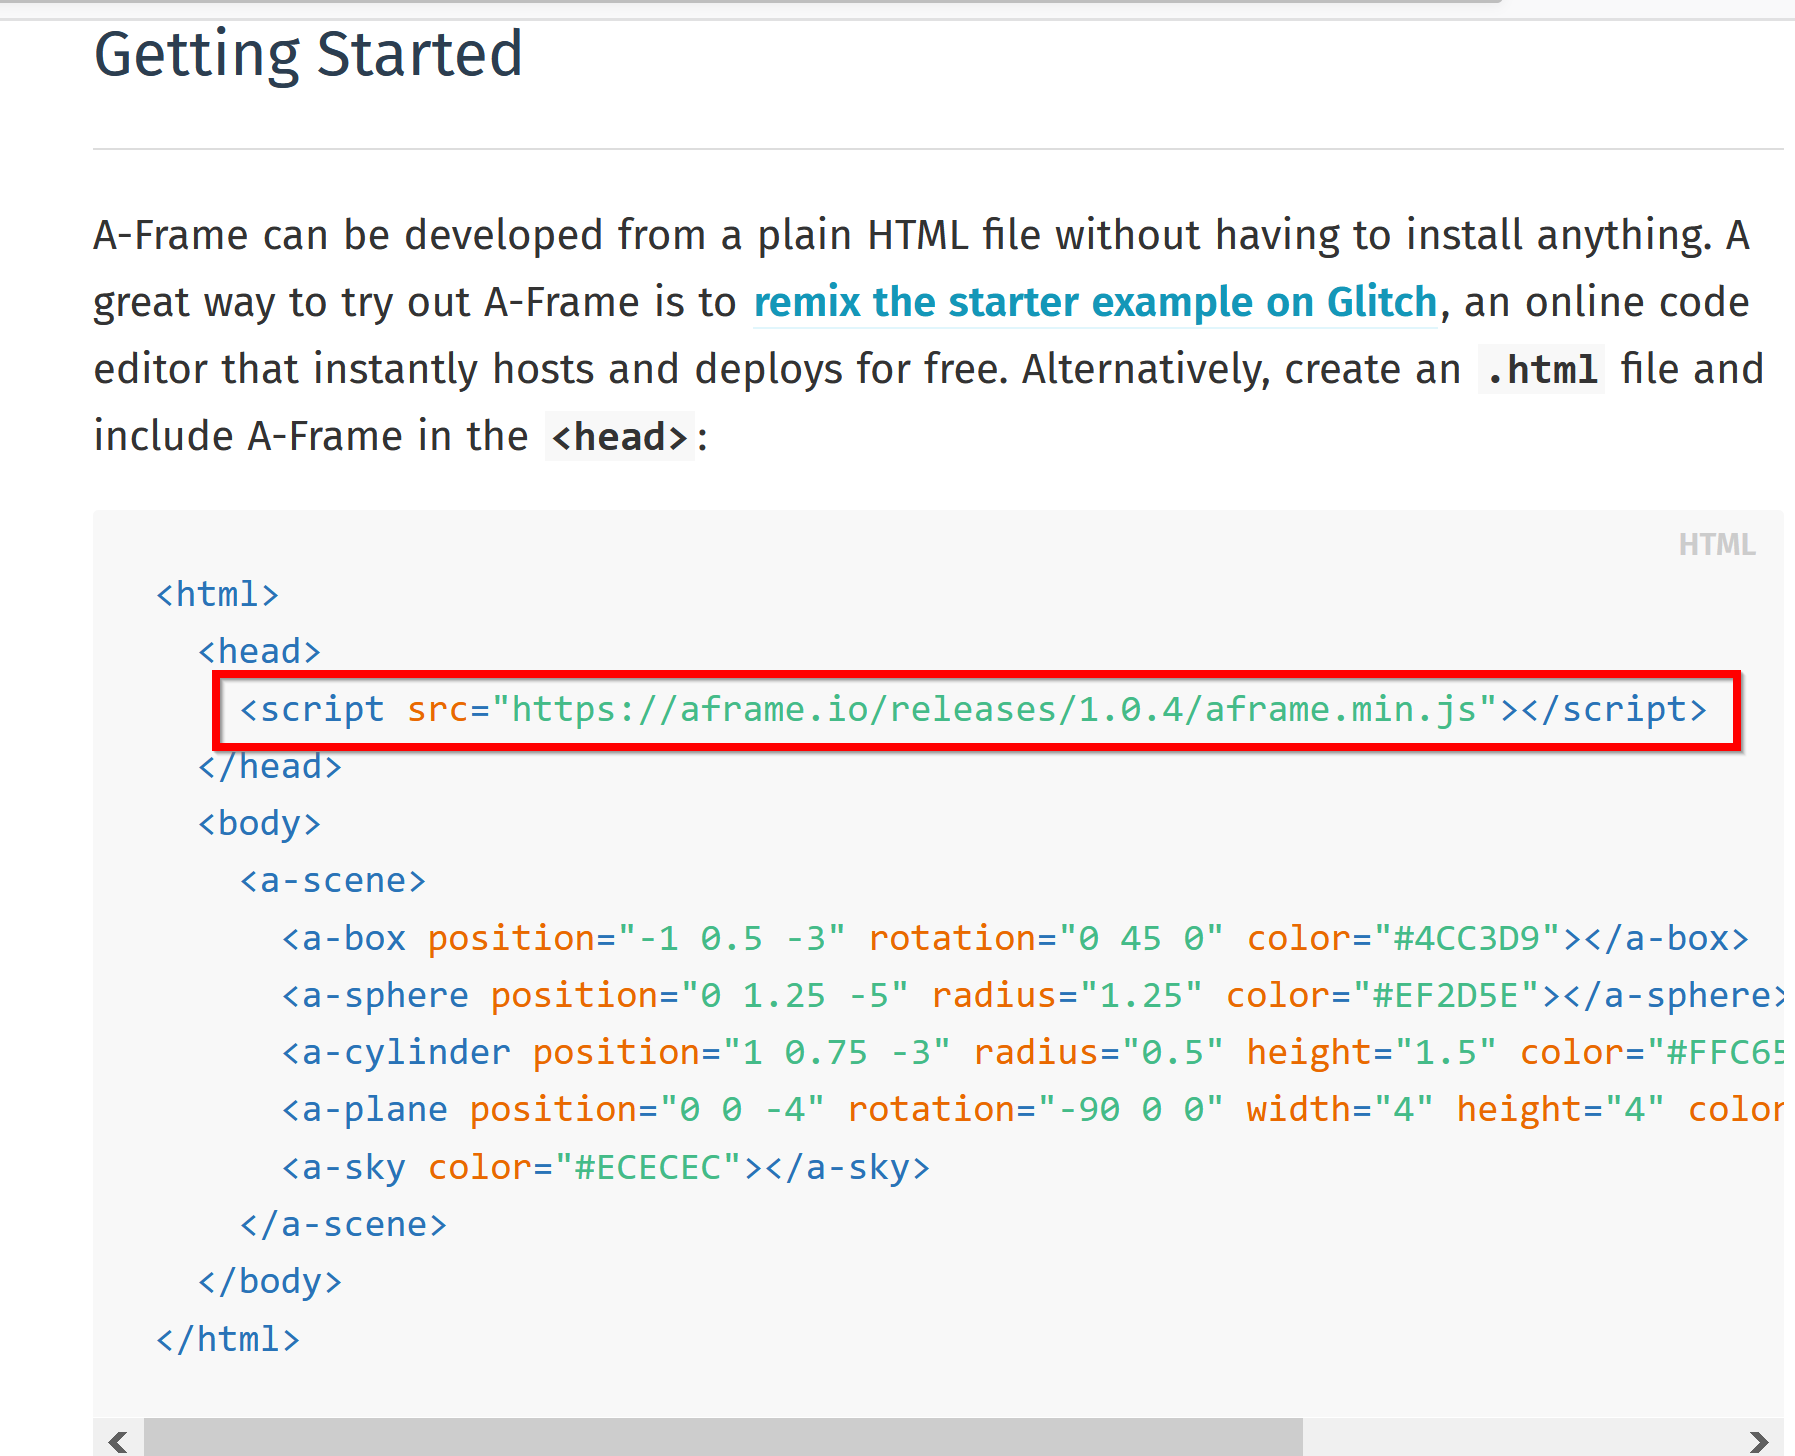1795x1456 pixels.
Task: Click the code block's horizontal scrollbar thumb
Action: [x=723, y=1438]
